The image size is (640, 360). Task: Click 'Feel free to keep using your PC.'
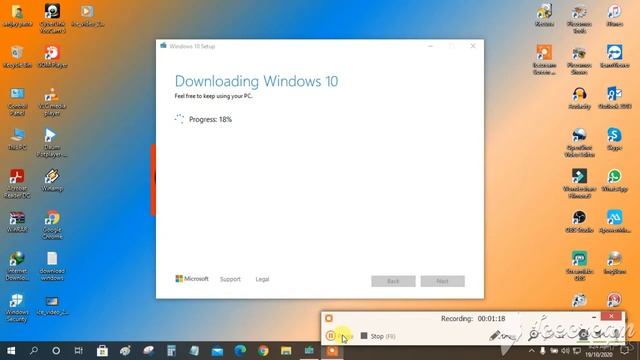click(213, 96)
